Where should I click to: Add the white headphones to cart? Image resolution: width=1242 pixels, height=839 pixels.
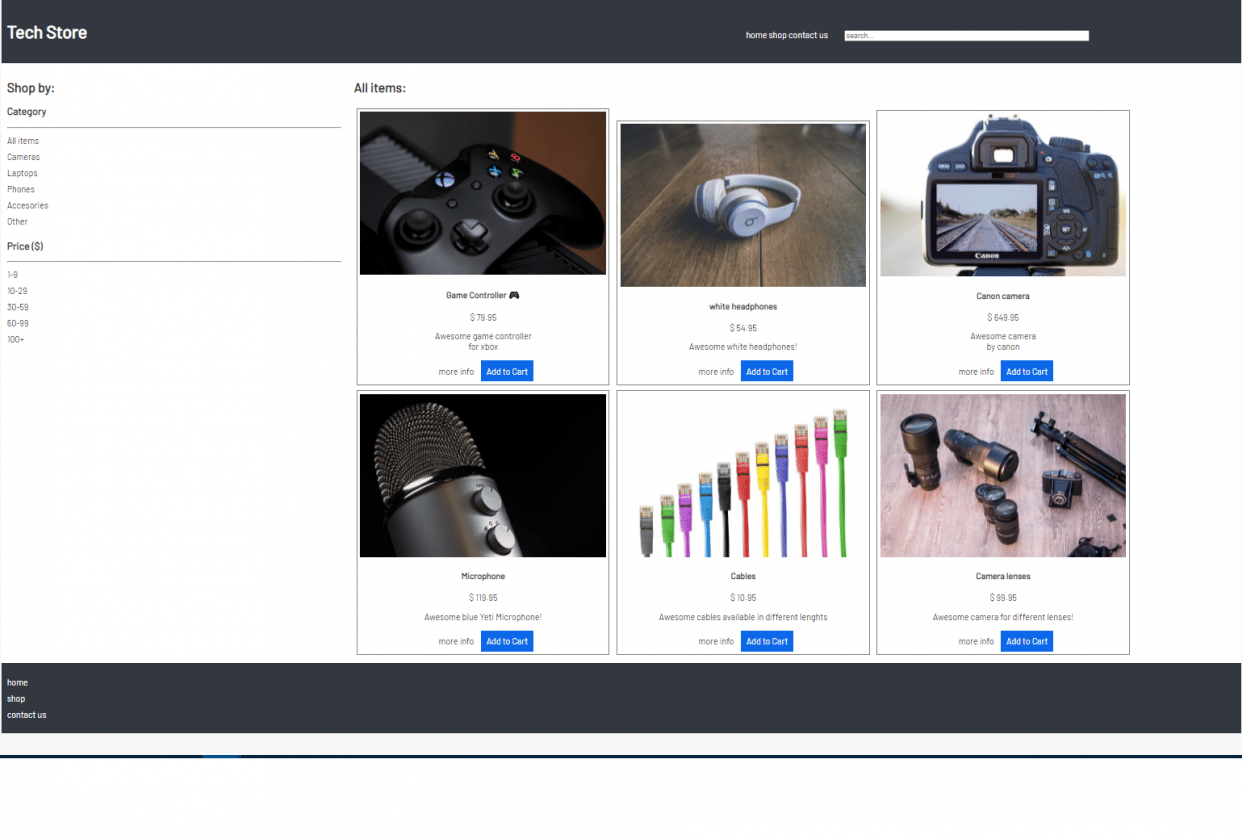click(766, 370)
